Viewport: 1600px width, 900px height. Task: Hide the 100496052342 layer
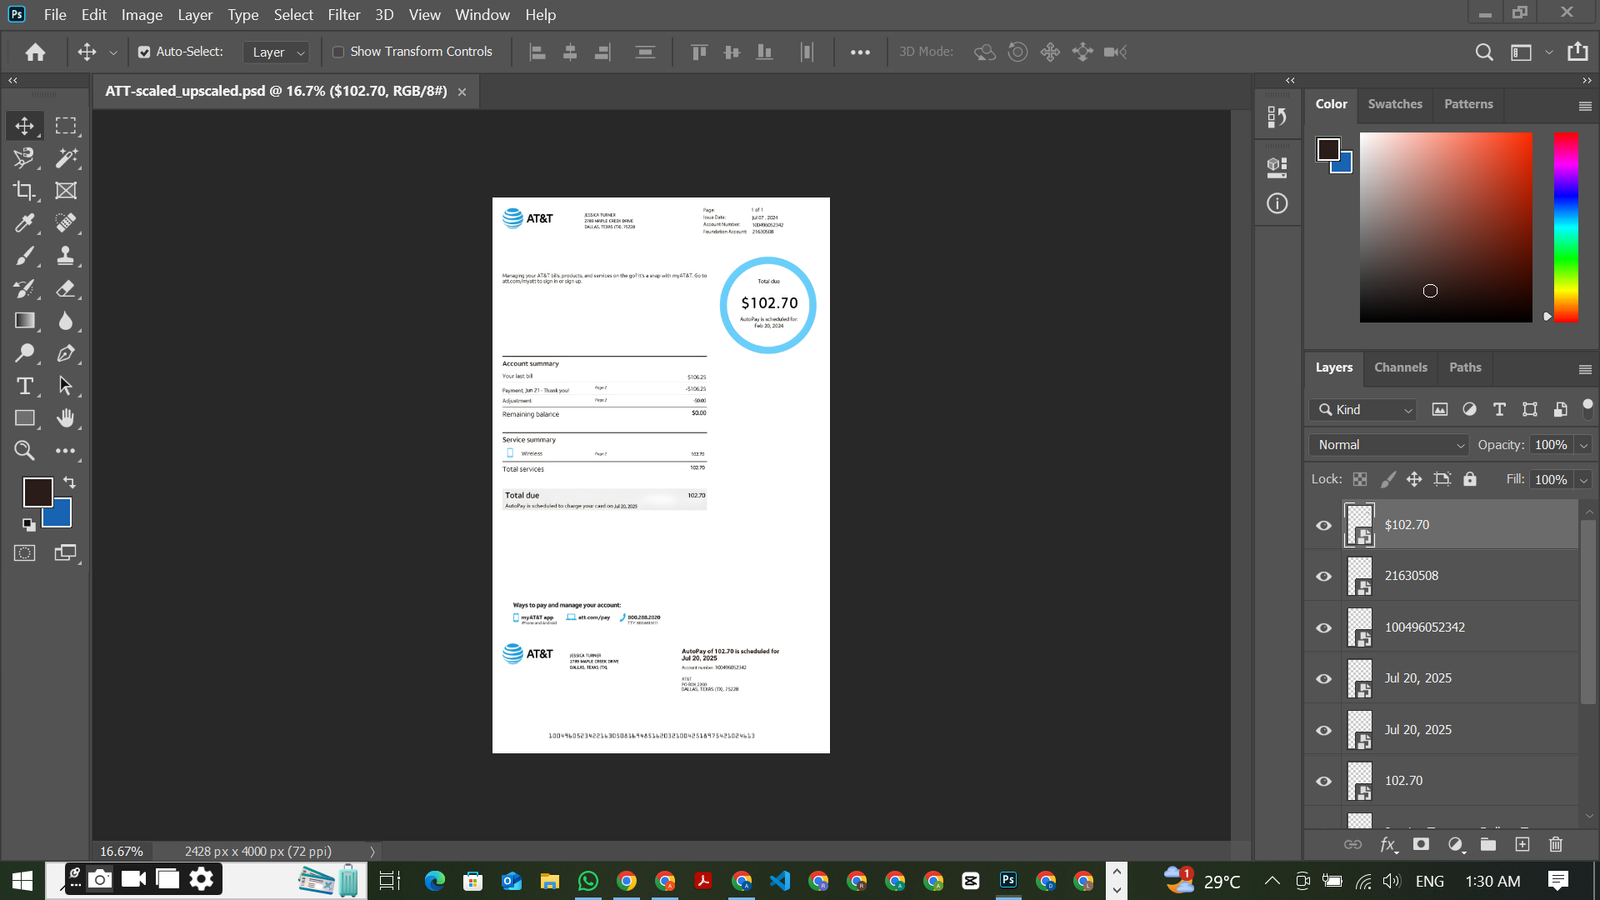coord(1324,628)
